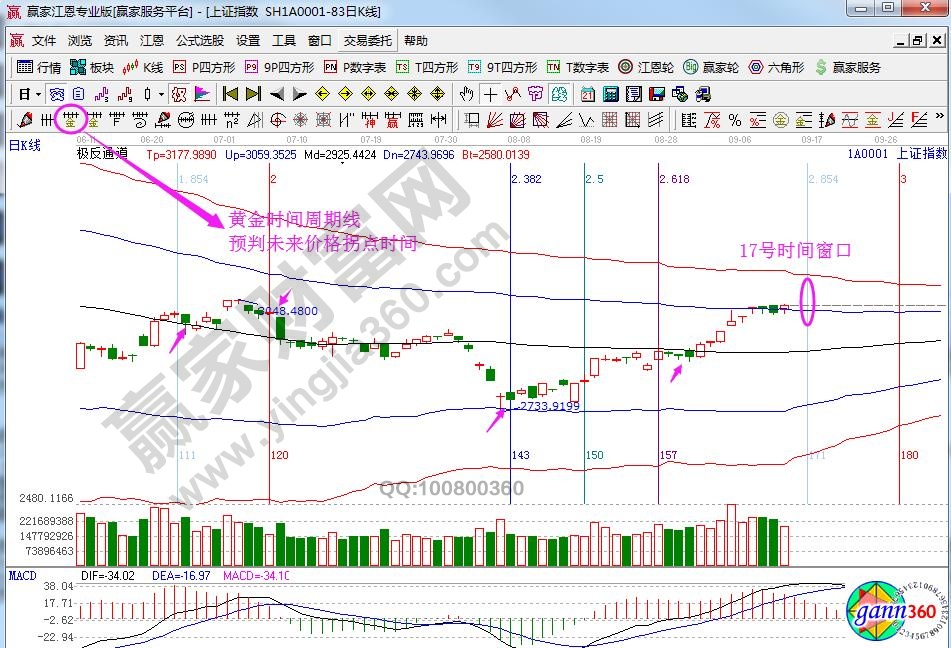Select the golden time cycle line tool
This screenshot has width=951, height=648.
click(70, 120)
